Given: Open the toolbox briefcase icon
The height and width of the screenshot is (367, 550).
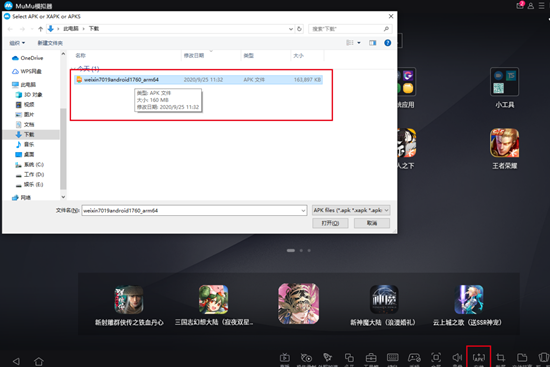Looking at the screenshot, I should click(x=371, y=358).
